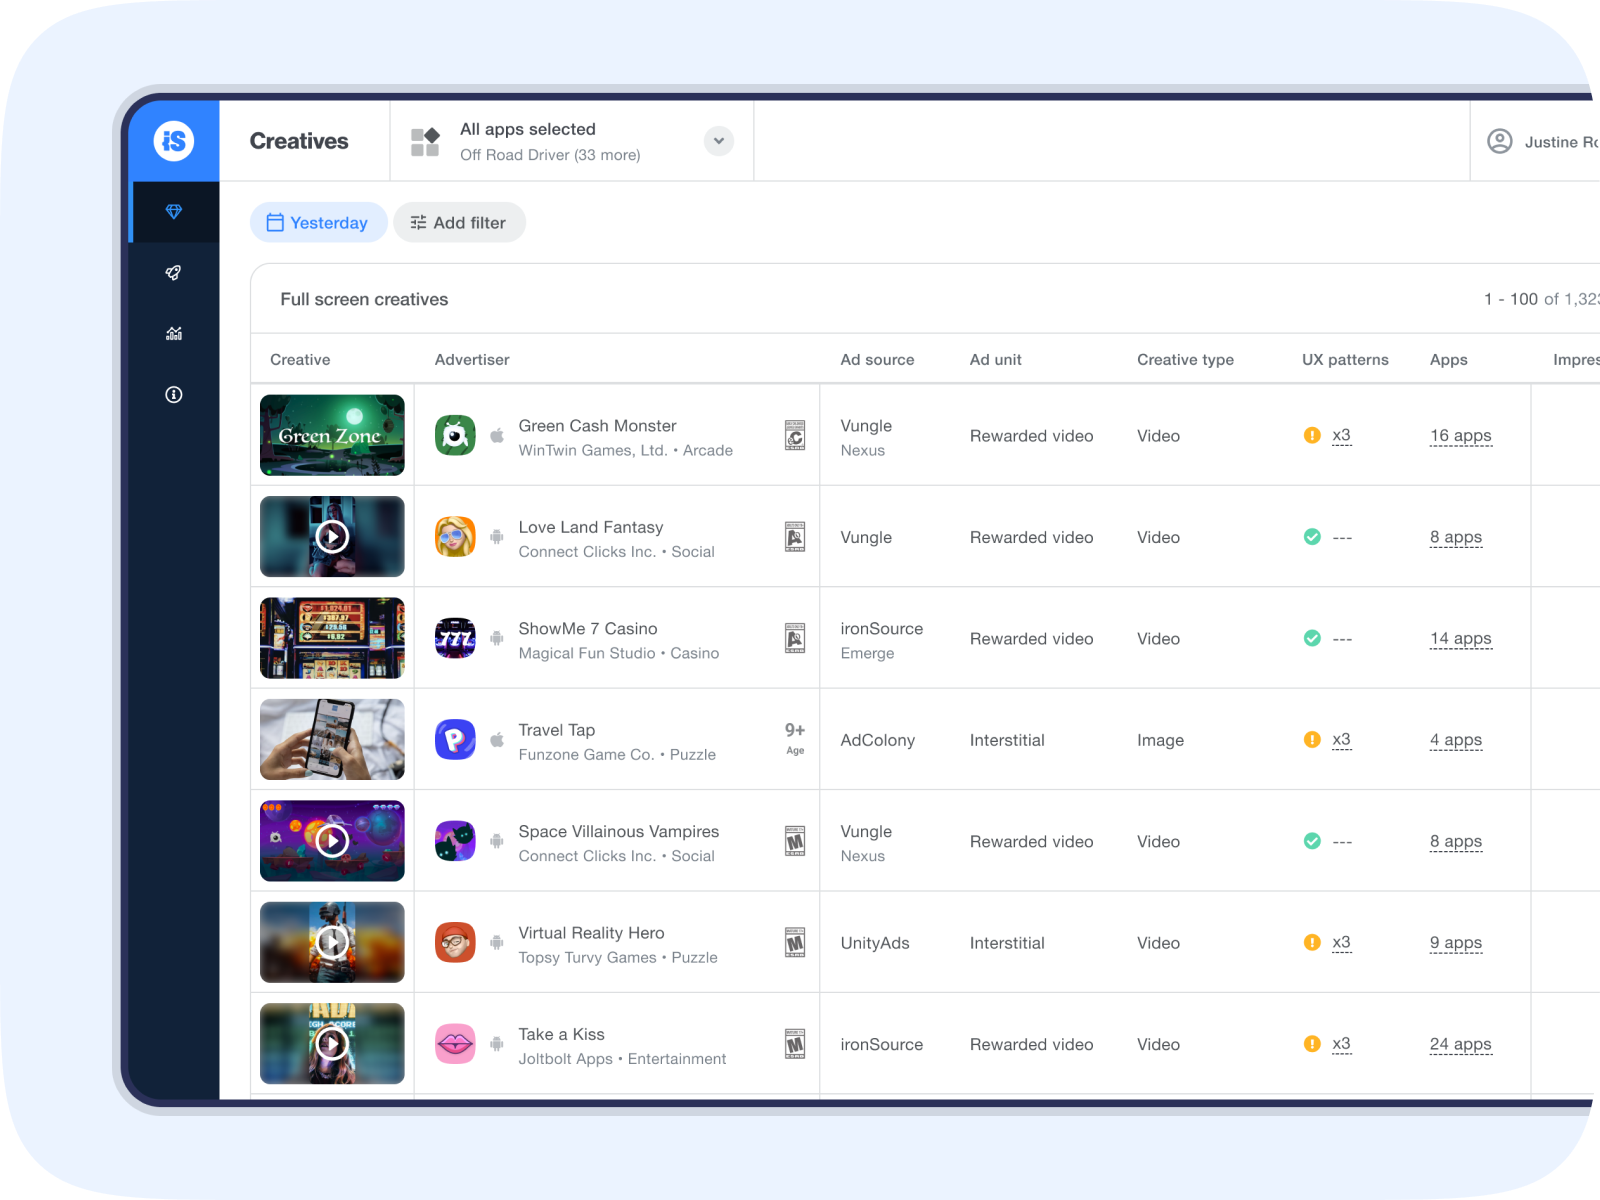The width and height of the screenshot is (1600, 1200).
Task: Click x3 UX patterns in Take a Kiss row
Action: [x=1341, y=1044]
